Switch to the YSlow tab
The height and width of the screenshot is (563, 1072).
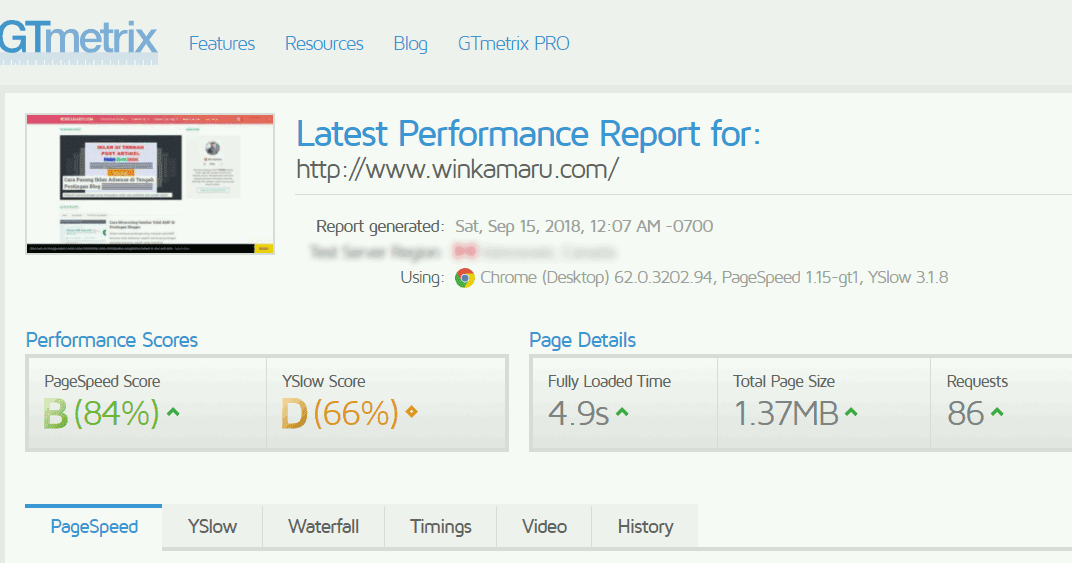coord(213,527)
